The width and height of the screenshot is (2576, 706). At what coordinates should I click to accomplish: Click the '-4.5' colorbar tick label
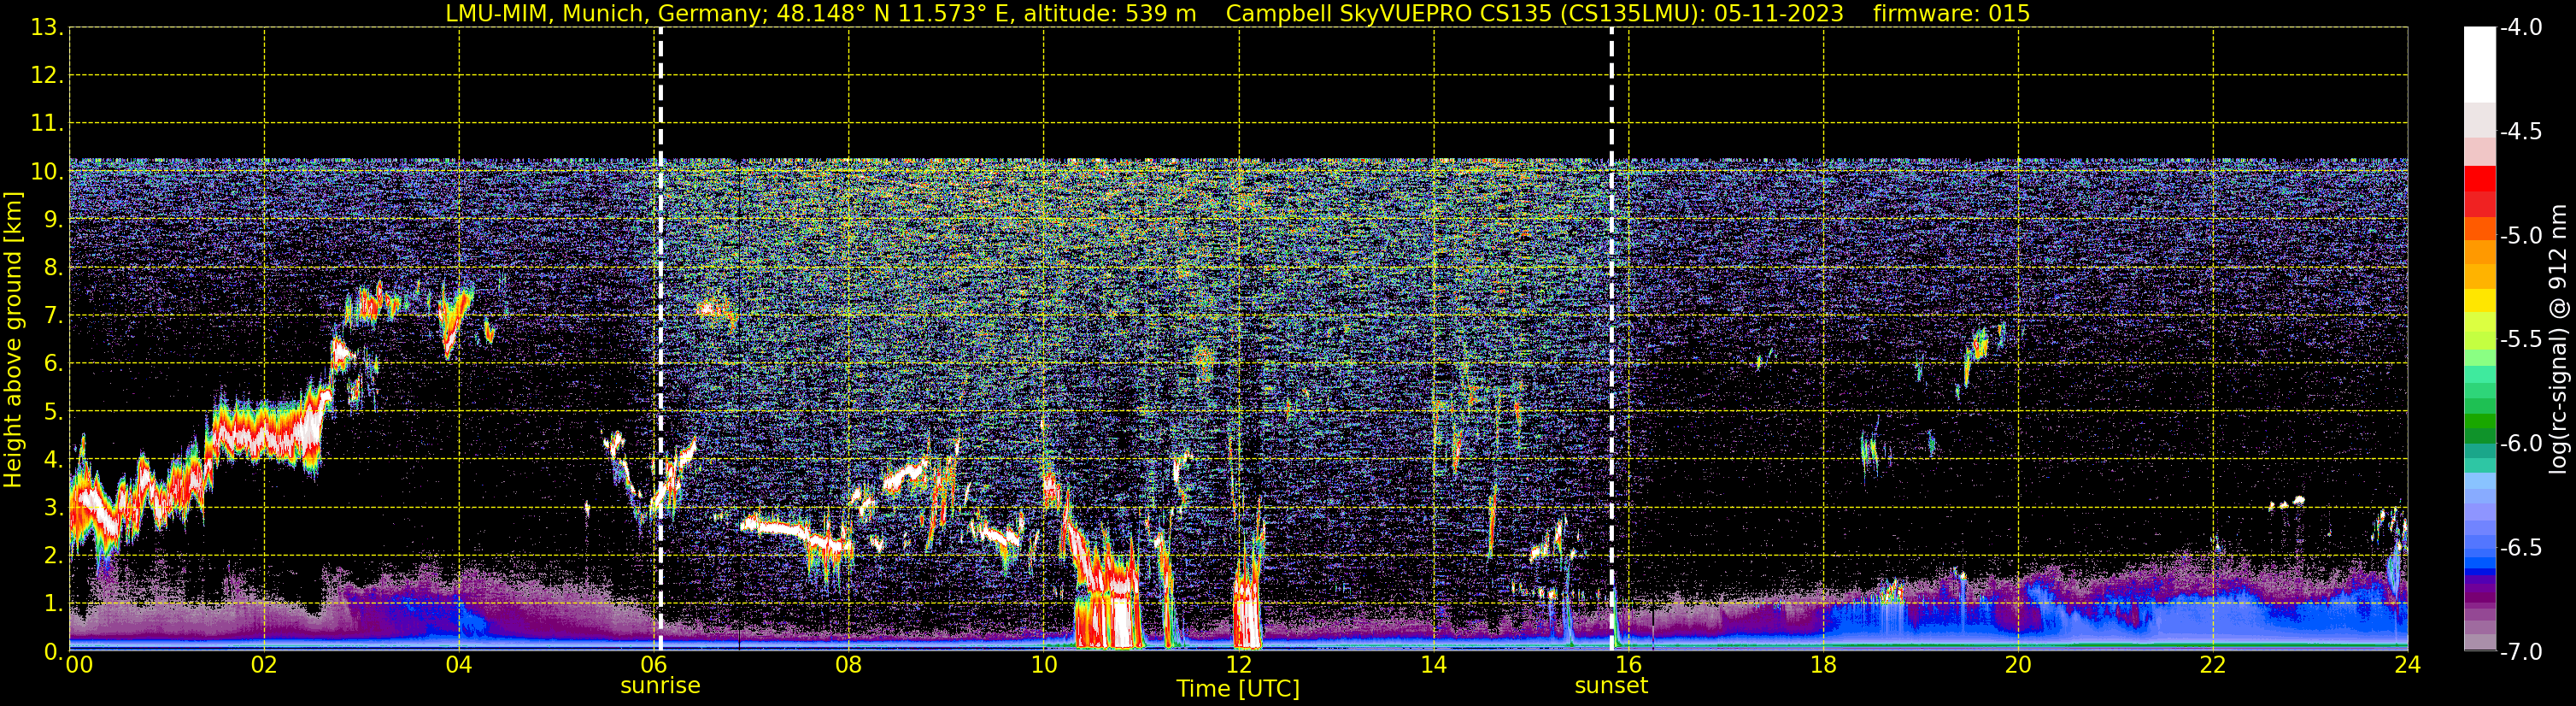pos(2521,131)
